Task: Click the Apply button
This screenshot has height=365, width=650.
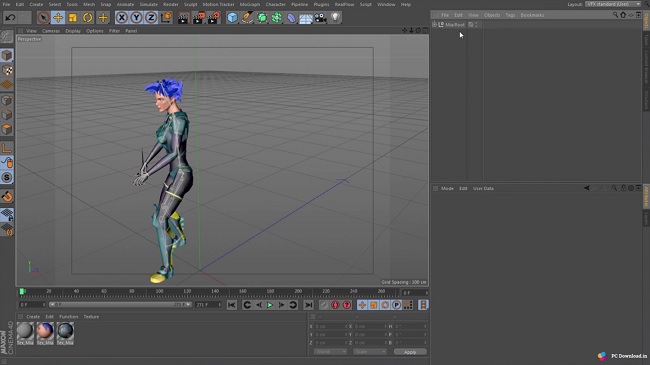Action: [x=410, y=352]
